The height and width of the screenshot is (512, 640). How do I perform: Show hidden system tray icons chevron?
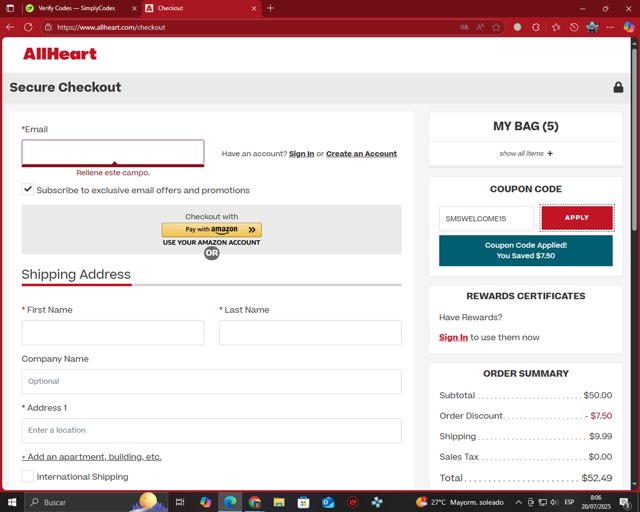(518, 502)
